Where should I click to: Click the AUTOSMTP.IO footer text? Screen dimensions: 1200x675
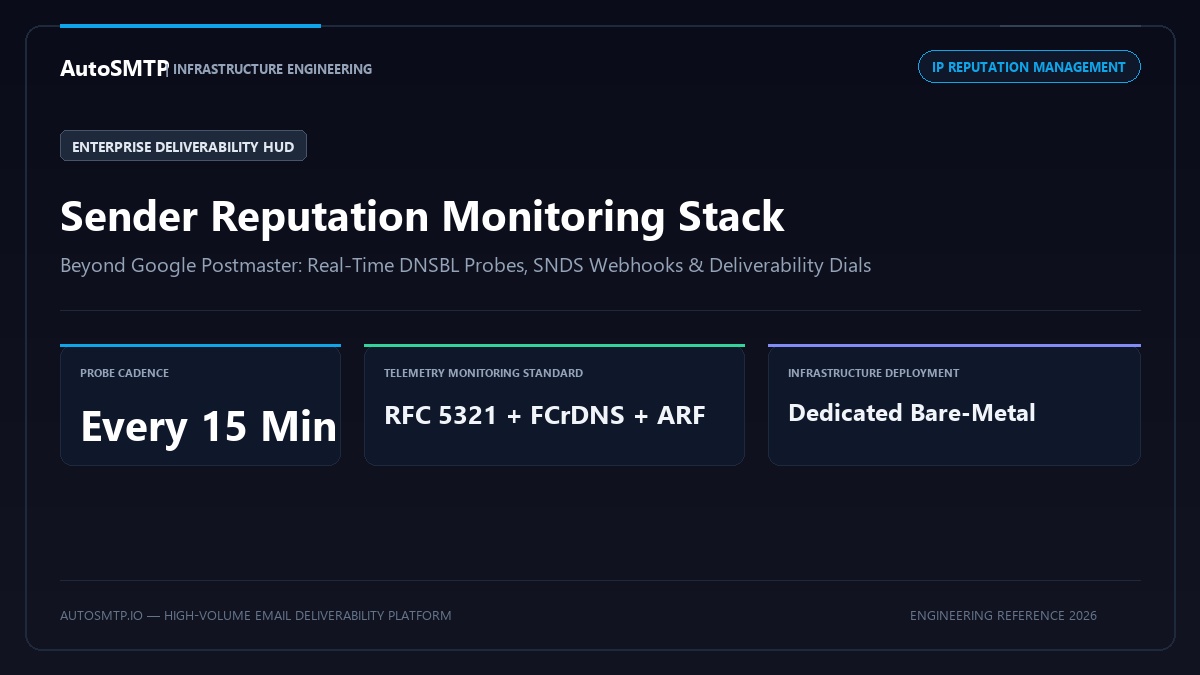point(255,615)
